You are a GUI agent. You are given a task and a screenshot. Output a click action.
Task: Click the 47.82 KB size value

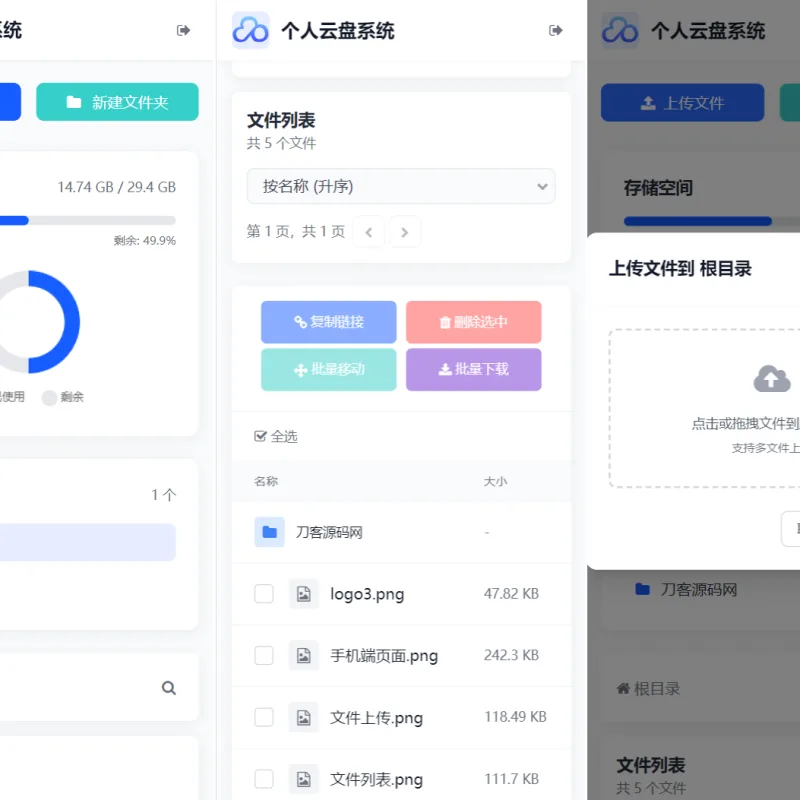click(511, 593)
